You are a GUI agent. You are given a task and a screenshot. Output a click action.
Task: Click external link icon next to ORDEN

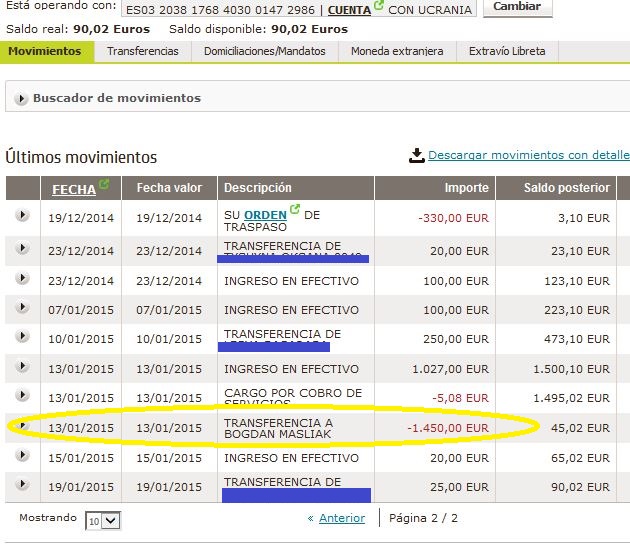pos(295,211)
